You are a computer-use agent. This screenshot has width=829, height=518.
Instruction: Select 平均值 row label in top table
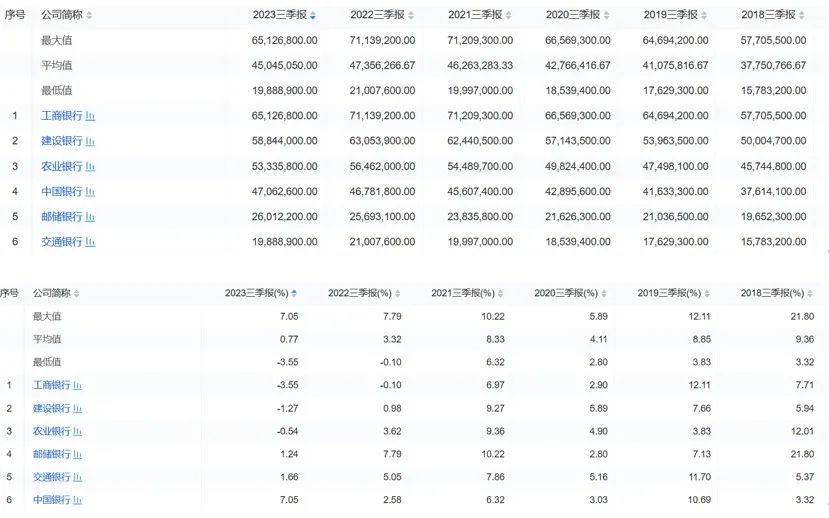point(57,66)
